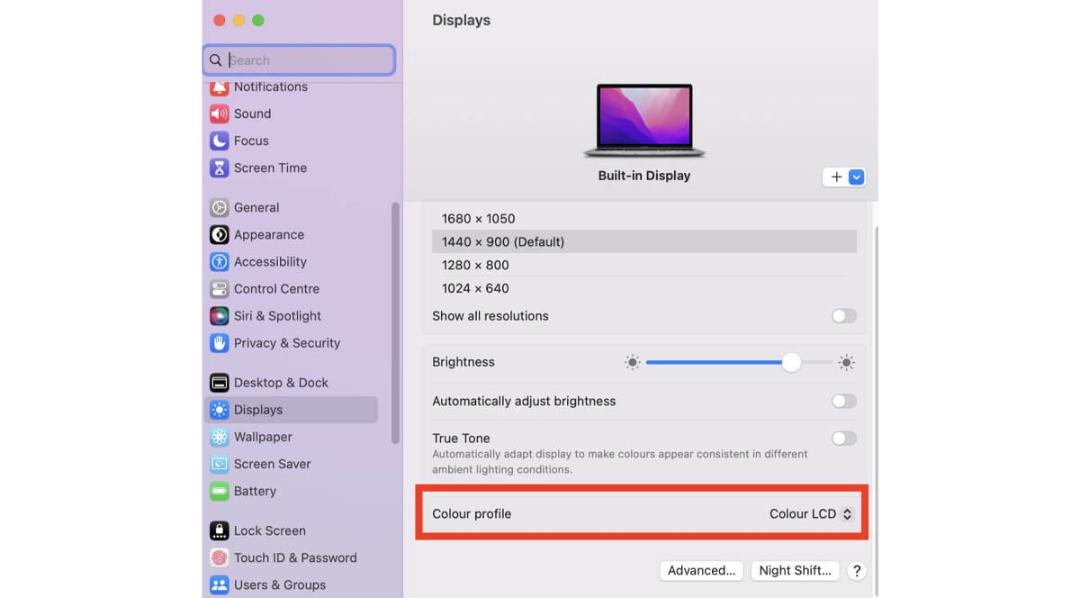1080x598 pixels.
Task: Open the Wallpaper flower icon
Action: click(x=219, y=437)
